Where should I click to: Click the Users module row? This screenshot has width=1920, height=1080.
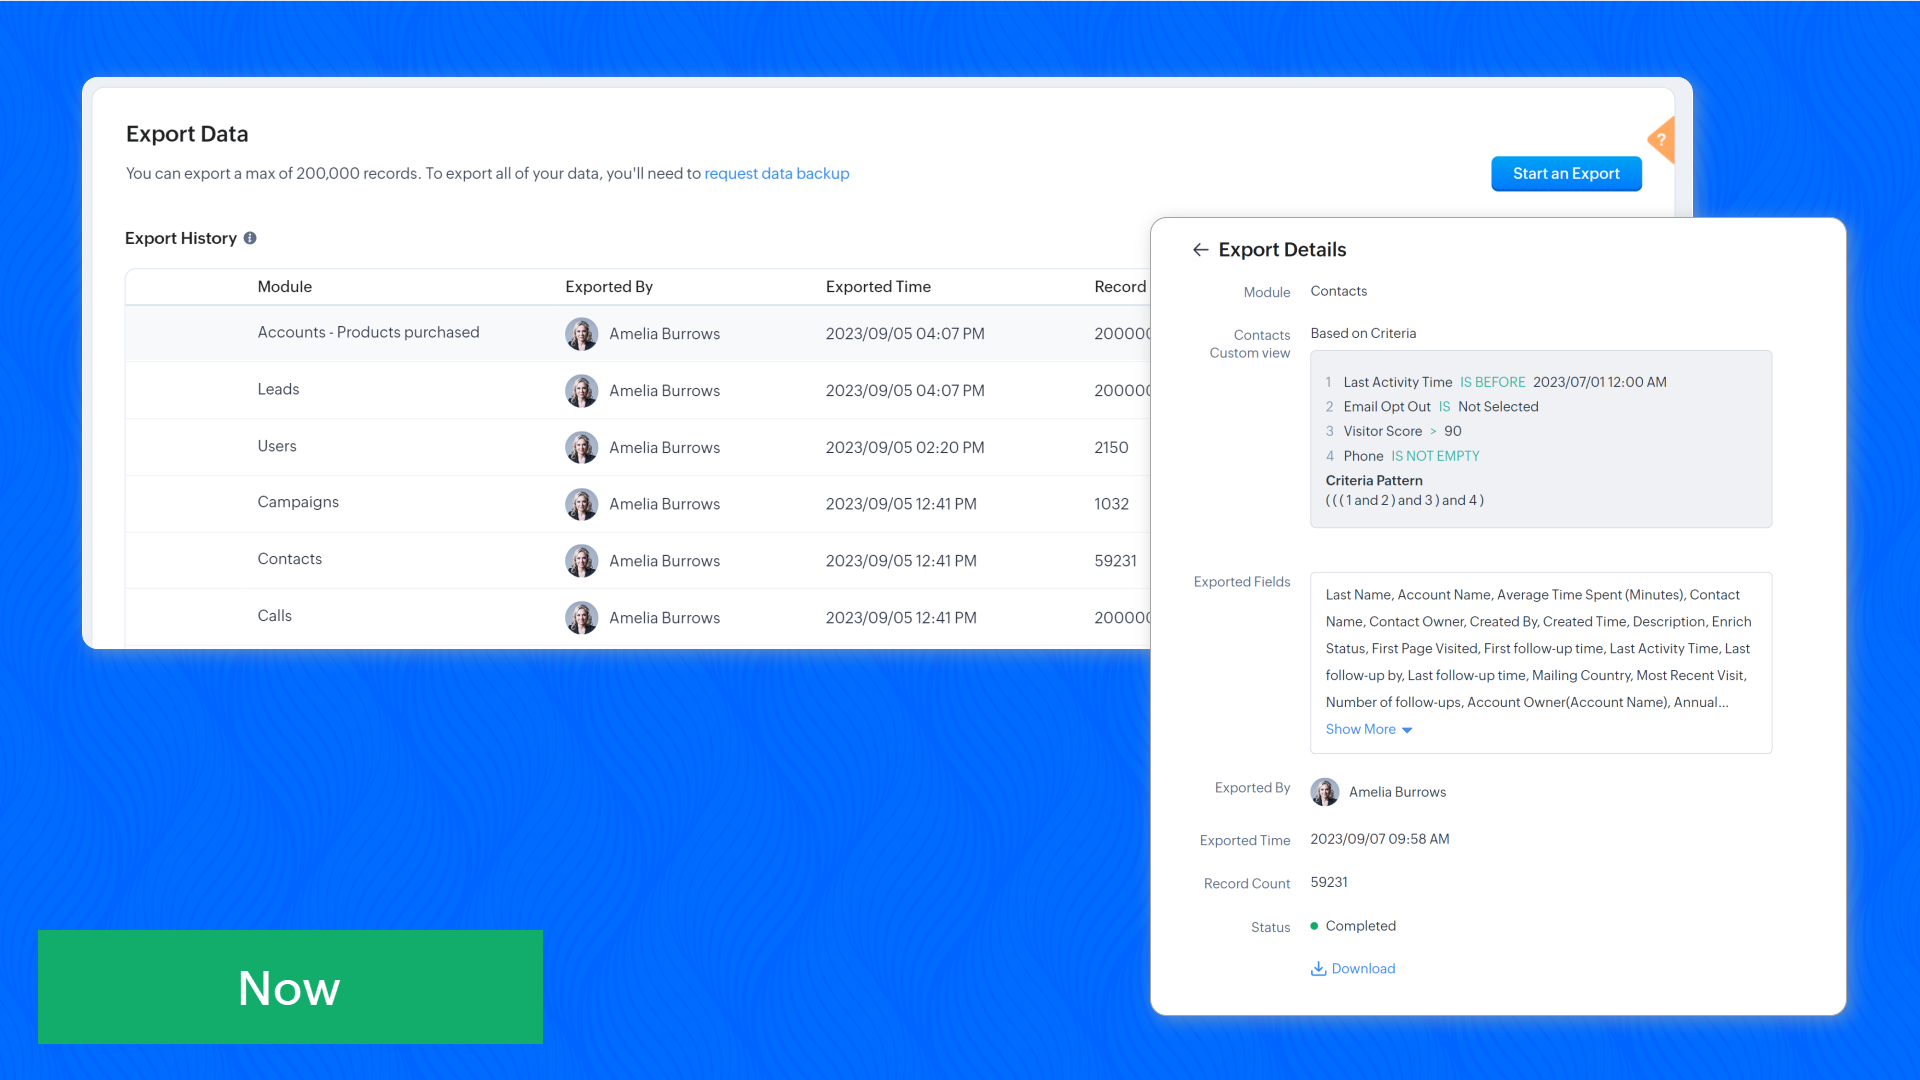[x=276, y=447]
